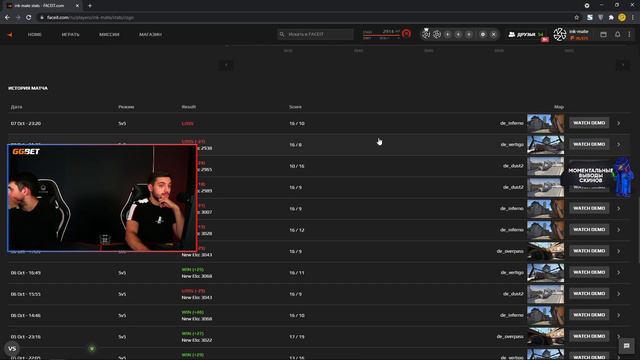Click the search magnifier icon
The height and width of the screenshot is (360, 640).
click(282, 34)
